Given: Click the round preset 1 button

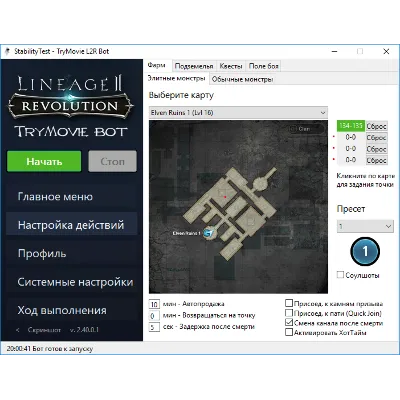Looking at the screenshot, I should 365,251.
